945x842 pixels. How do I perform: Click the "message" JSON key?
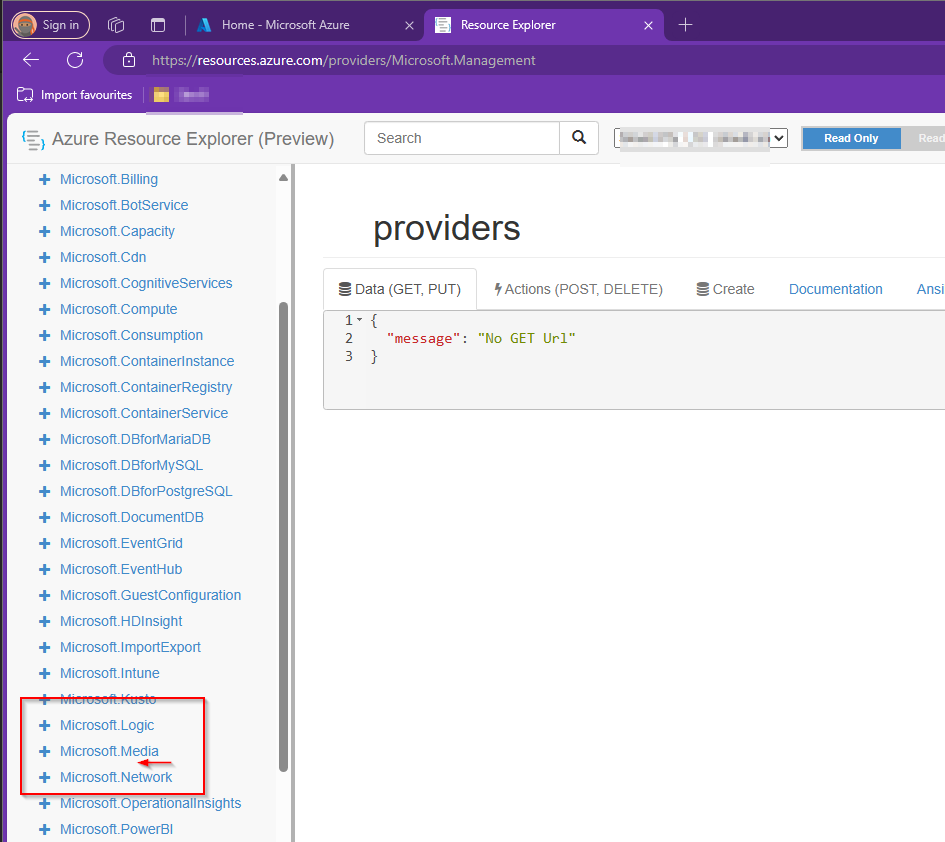coord(423,339)
